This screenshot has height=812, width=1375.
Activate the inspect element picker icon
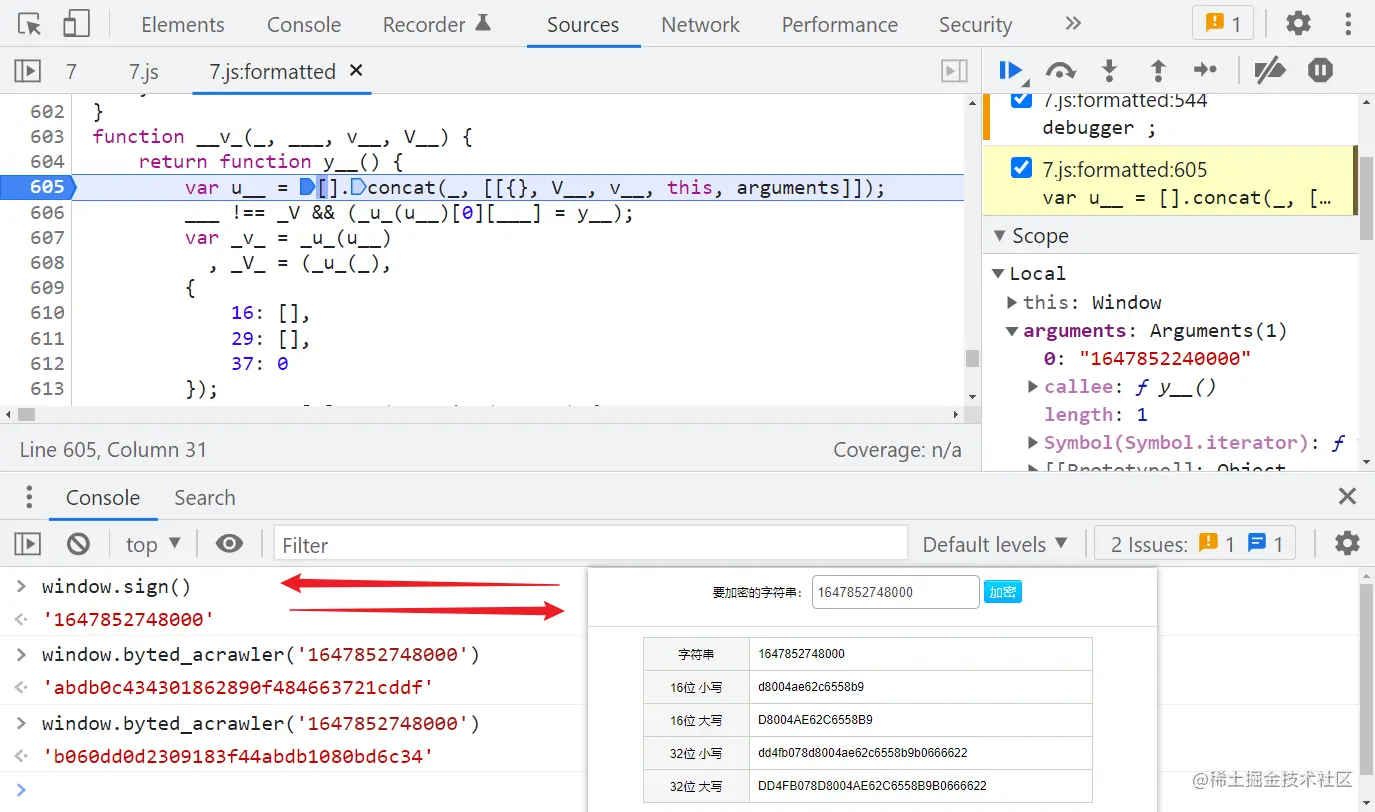pos(30,24)
